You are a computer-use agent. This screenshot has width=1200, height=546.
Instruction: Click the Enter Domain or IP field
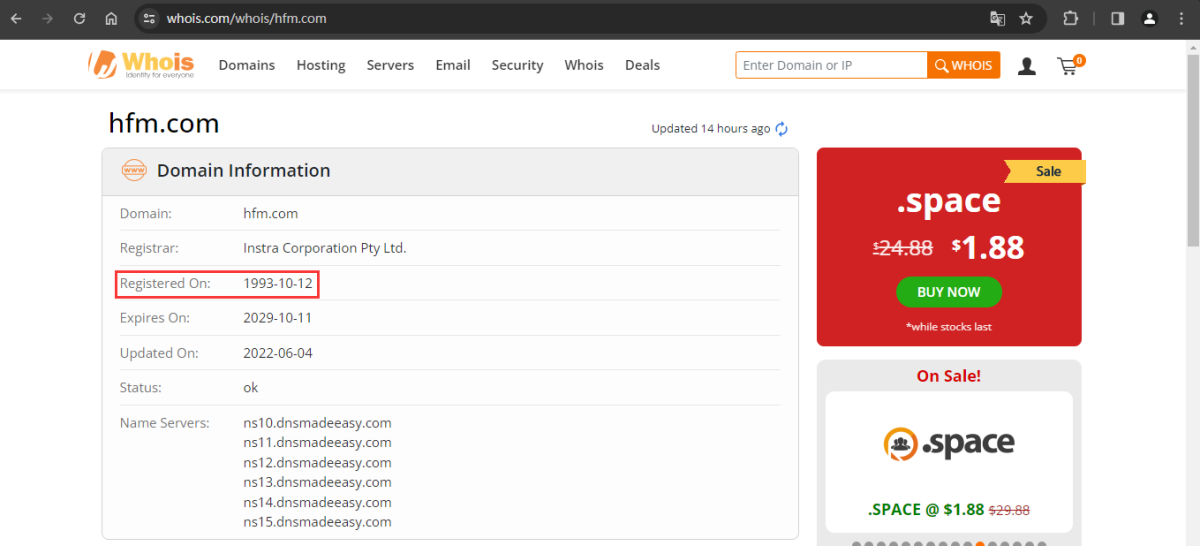(x=830, y=65)
